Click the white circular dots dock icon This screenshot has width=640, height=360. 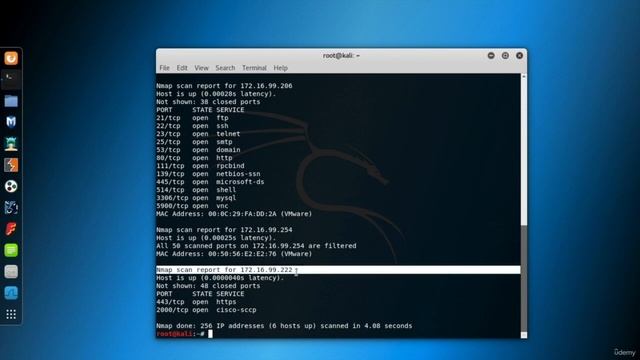coord(11,187)
